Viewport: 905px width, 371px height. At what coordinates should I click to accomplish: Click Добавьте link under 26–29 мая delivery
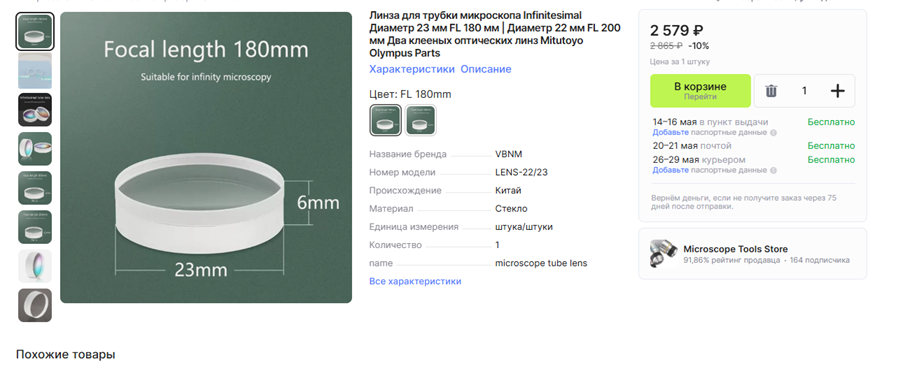pyautogui.click(x=671, y=170)
